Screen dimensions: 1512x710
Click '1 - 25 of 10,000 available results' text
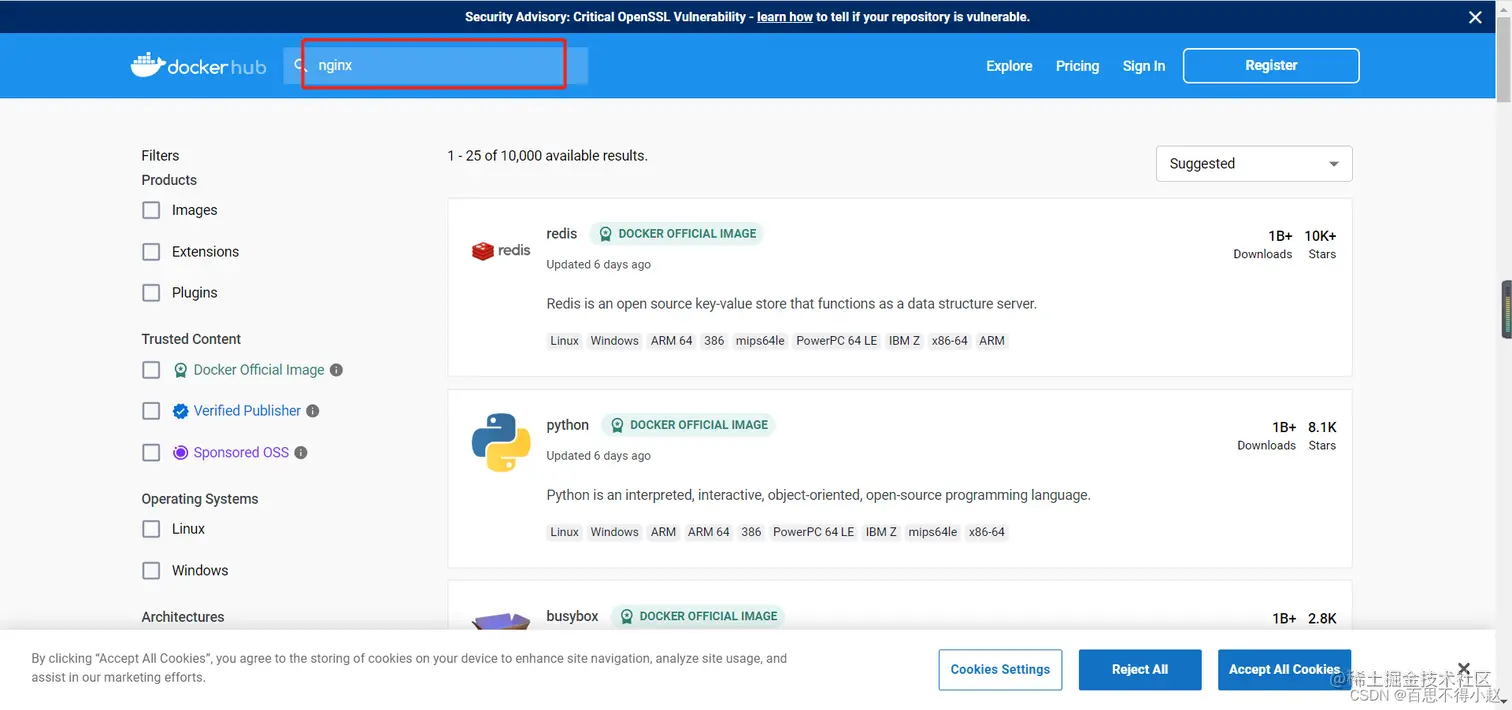pos(547,156)
